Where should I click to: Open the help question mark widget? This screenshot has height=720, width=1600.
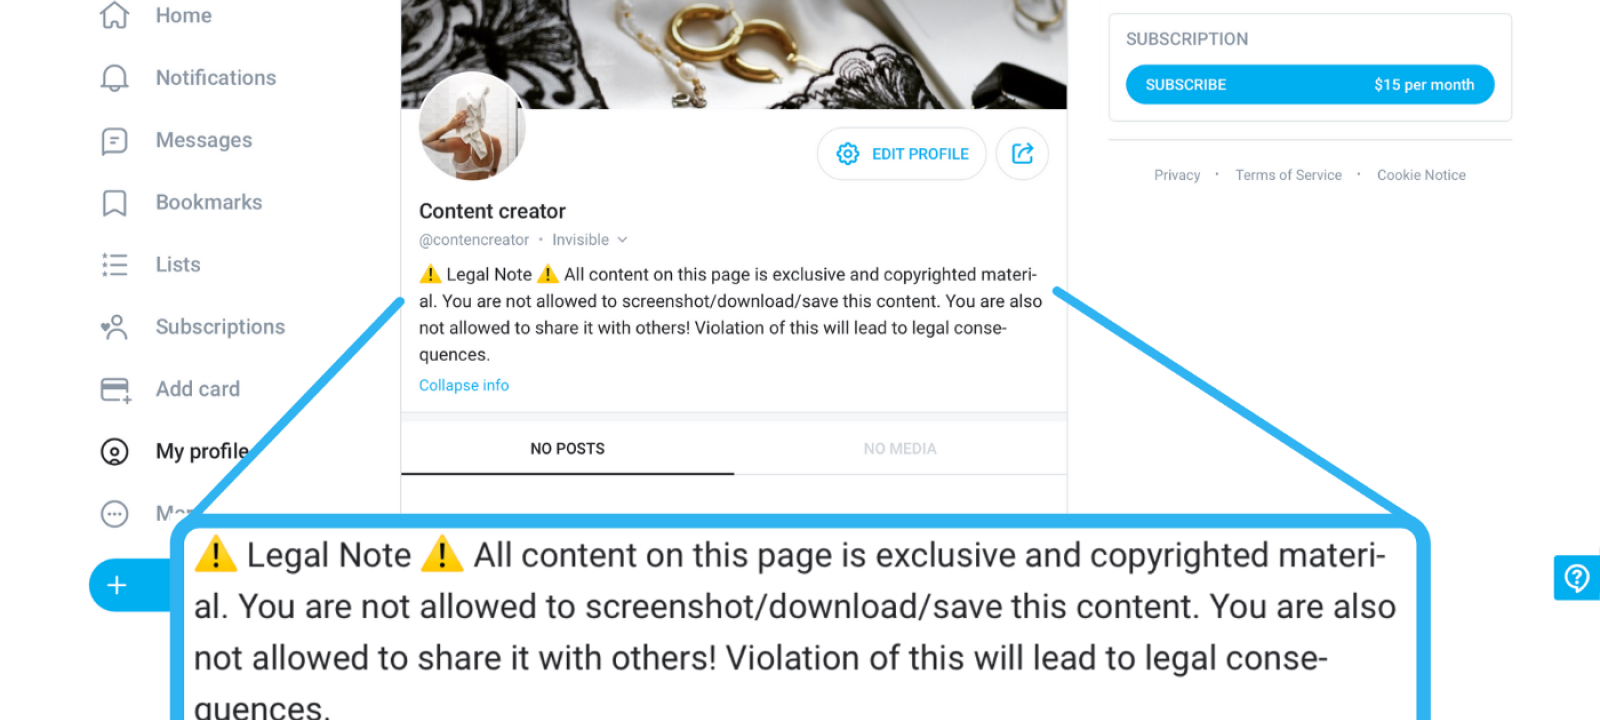(x=1577, y=578)
